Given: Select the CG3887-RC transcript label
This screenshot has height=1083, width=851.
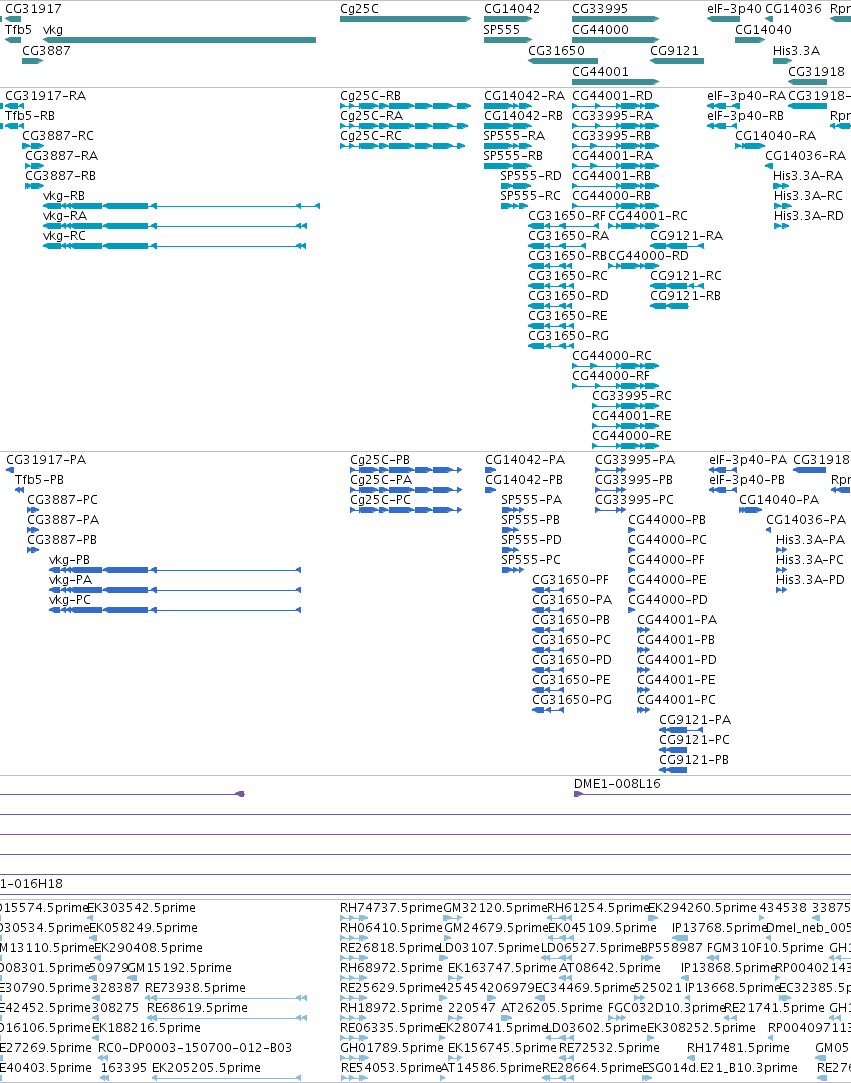Looking at the screenshot, I should 58,136.
